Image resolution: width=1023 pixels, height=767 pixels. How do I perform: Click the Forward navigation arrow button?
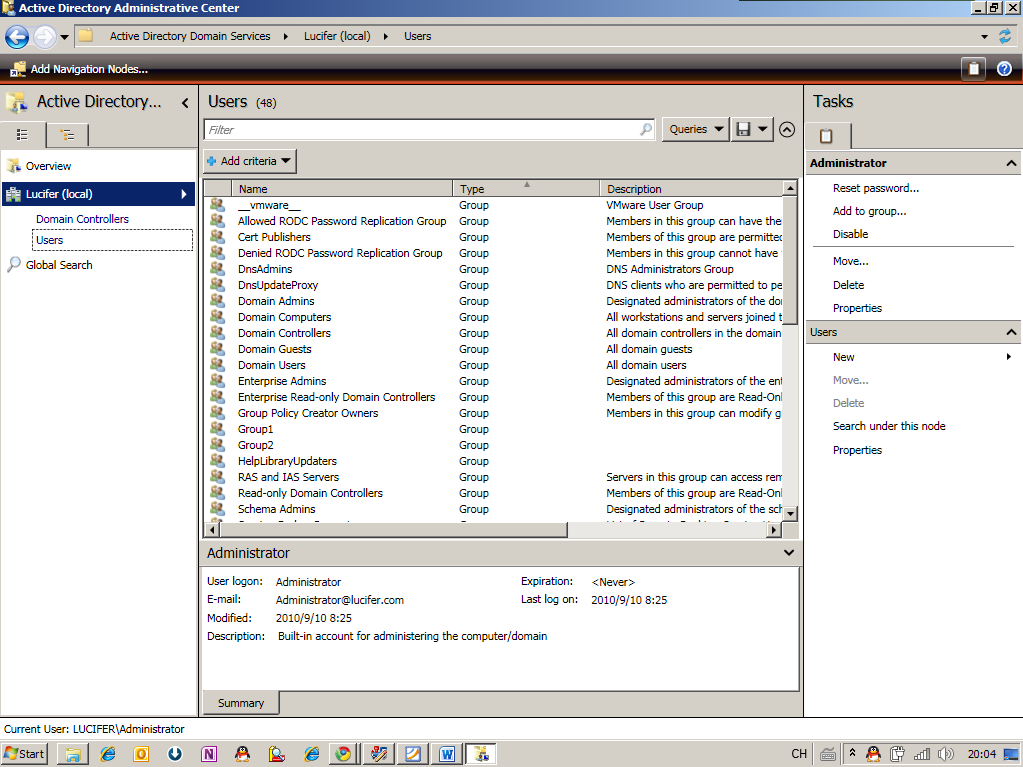tap(44, 37)
